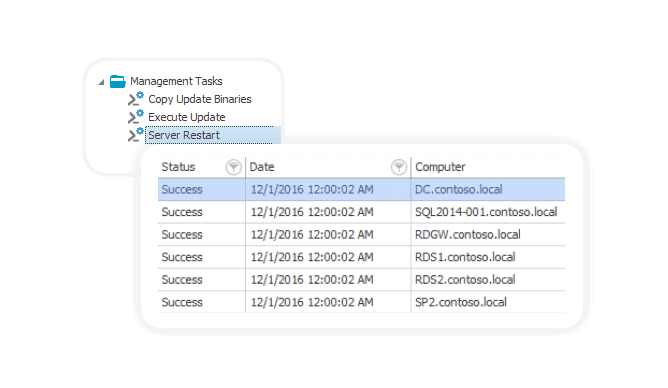668x388 pixels.
Task: Open the Status column filter
Action: (x=233, y=167)
